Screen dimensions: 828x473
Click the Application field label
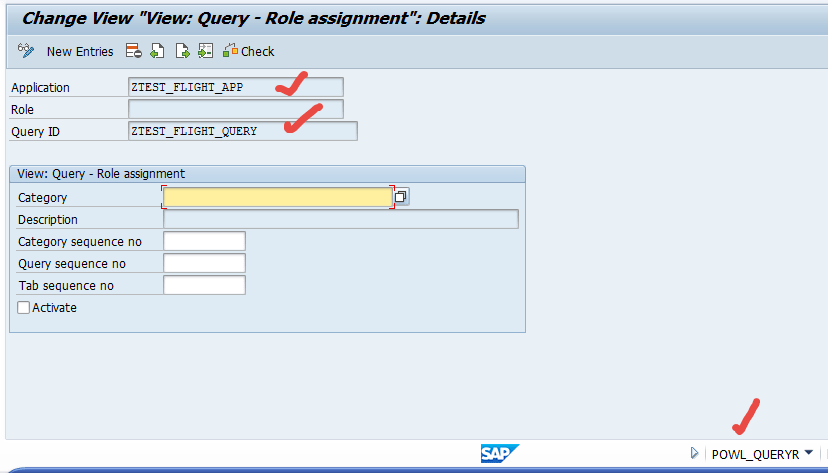(40, 88)
